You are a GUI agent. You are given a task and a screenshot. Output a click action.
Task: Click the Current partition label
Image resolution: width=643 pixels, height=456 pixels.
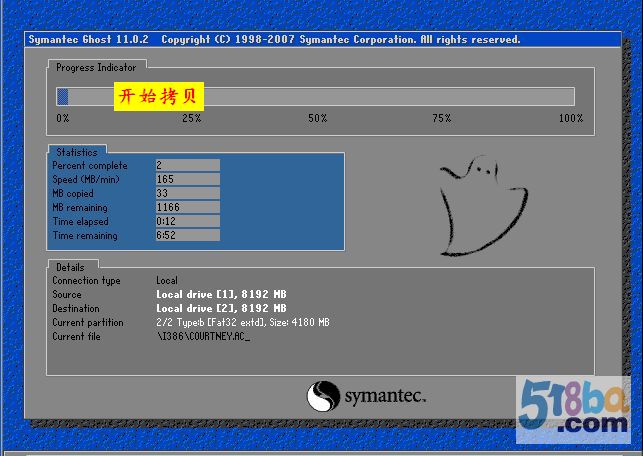[x=88, y=322]
